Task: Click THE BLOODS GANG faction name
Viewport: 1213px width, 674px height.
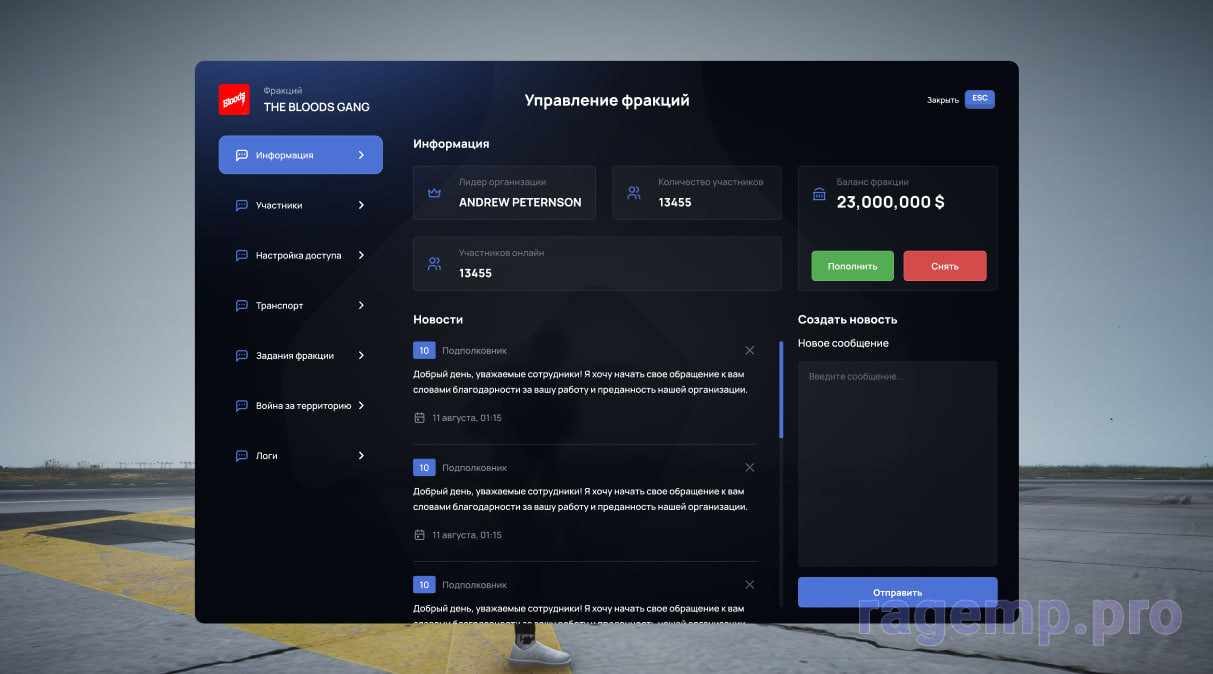Action: pyautogui.click(x=317, y=107)
